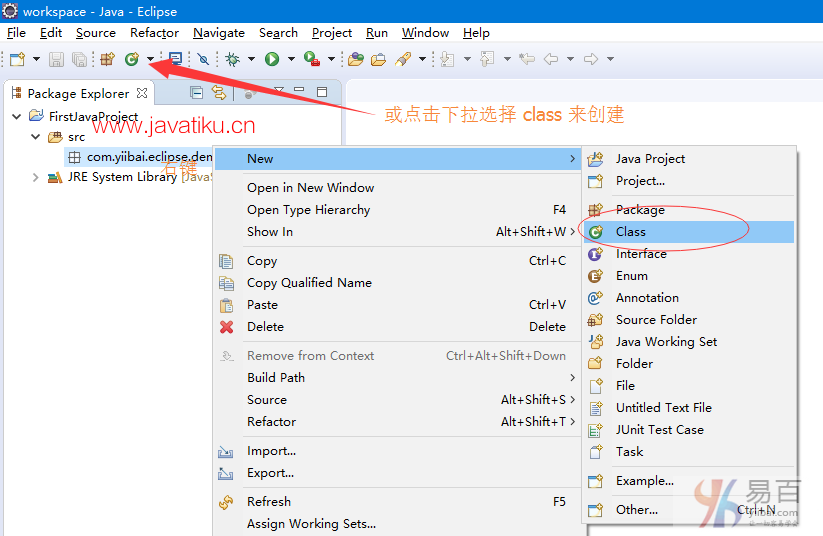Expand the JRE System Library node
The height and width of the screenshot is (536, 823).
coord(35,177)
